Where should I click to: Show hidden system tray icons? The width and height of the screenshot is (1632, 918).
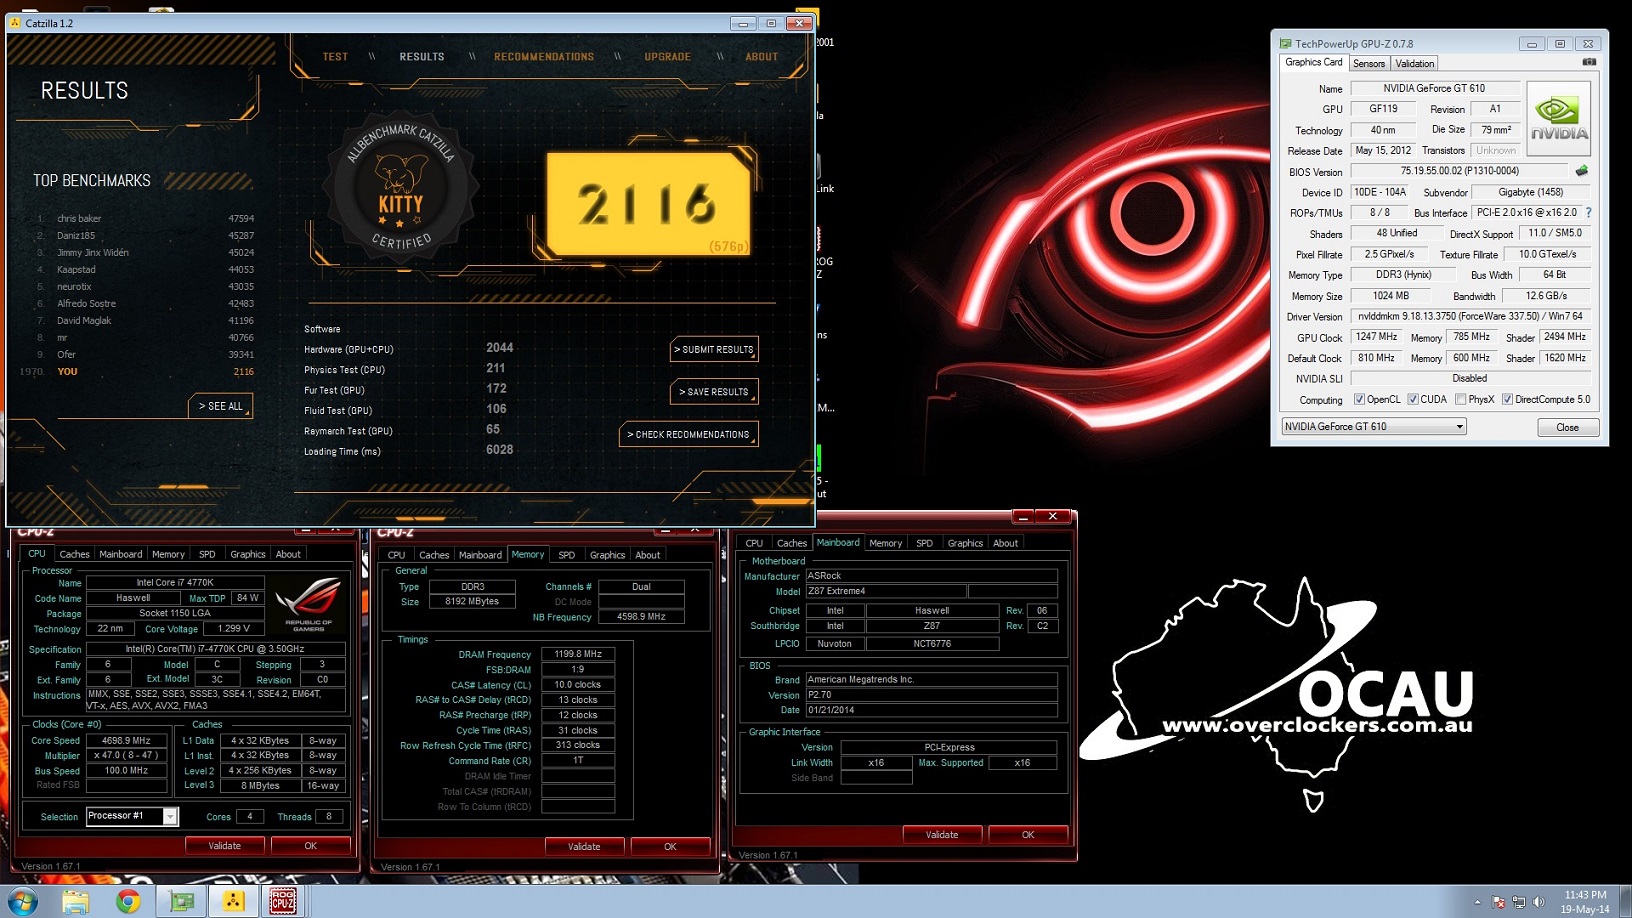coord(1477,902)
